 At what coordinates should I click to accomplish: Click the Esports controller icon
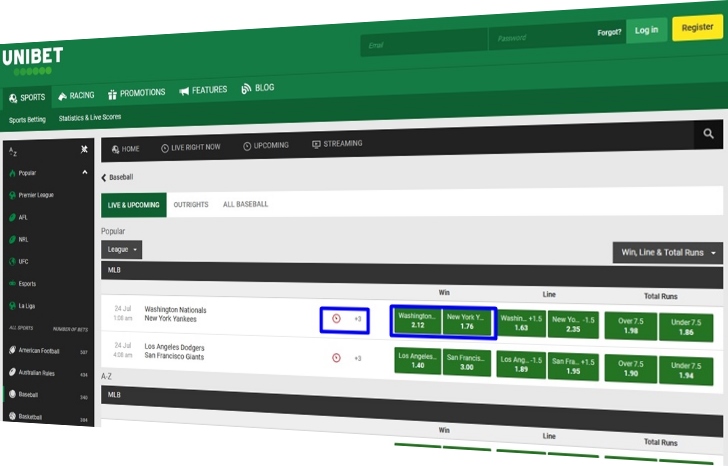click(x=13, y=283)
